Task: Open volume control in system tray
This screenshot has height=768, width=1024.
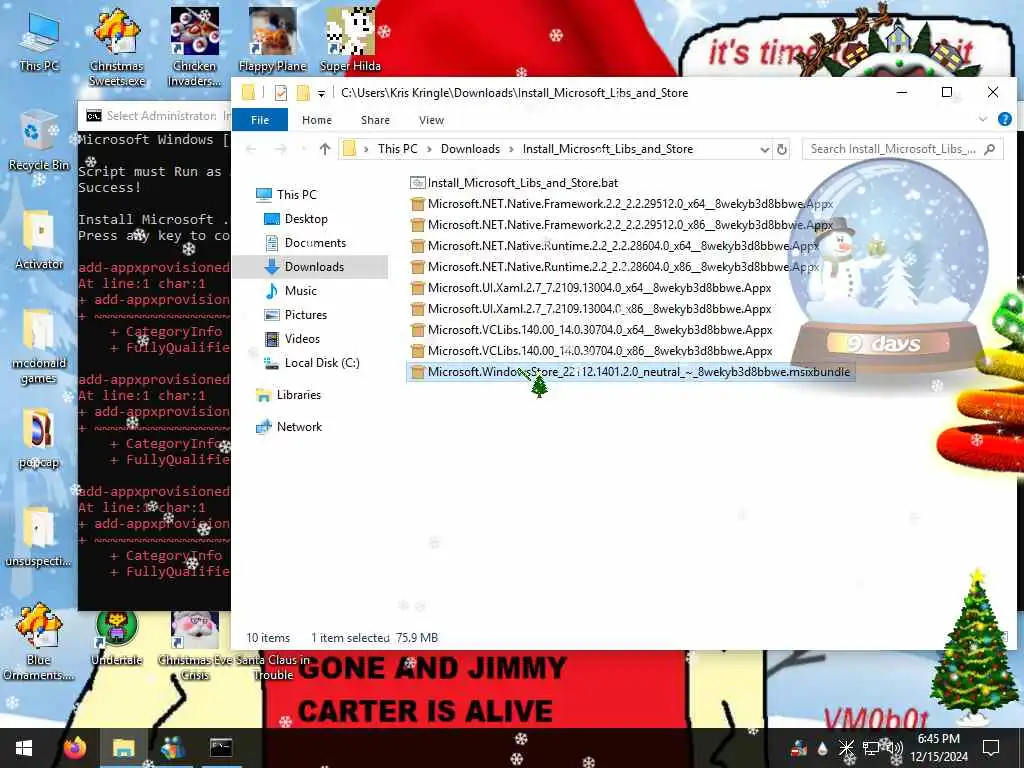Action: pyautogui.click(x=895, y=748)
